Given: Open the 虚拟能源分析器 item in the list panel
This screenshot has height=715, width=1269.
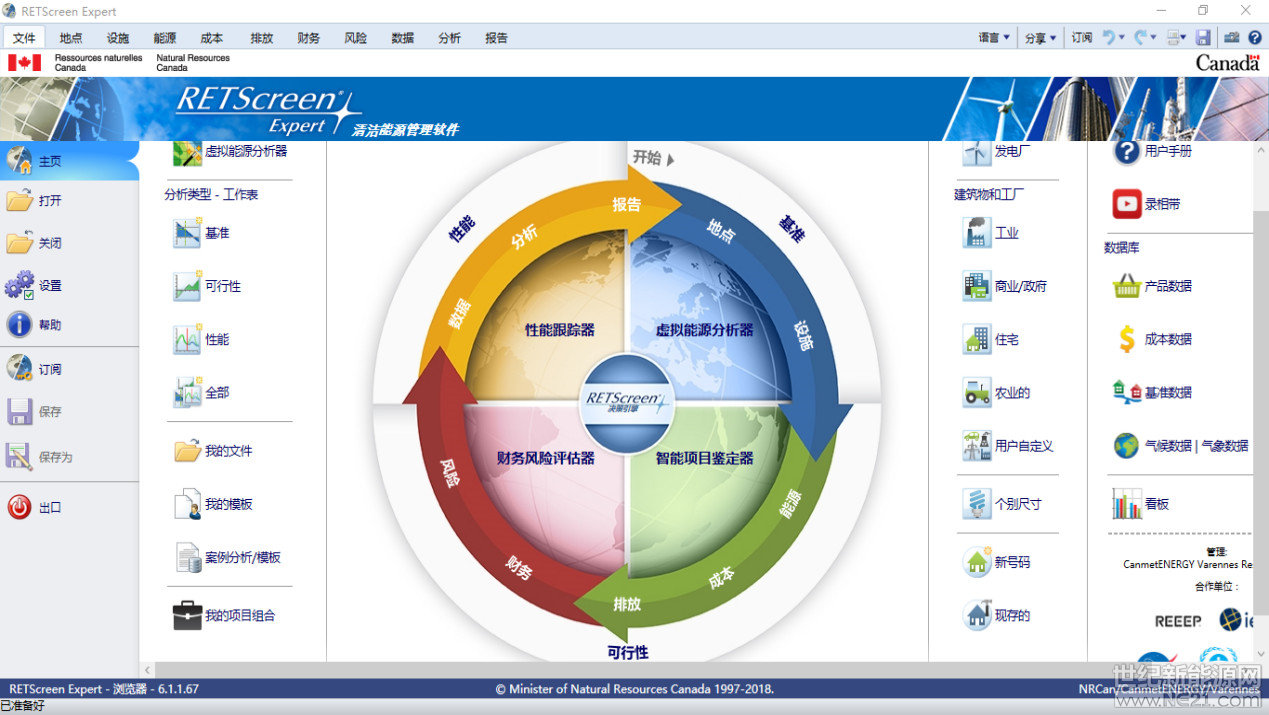Looking at the screenshot, I should pos(230,152).
